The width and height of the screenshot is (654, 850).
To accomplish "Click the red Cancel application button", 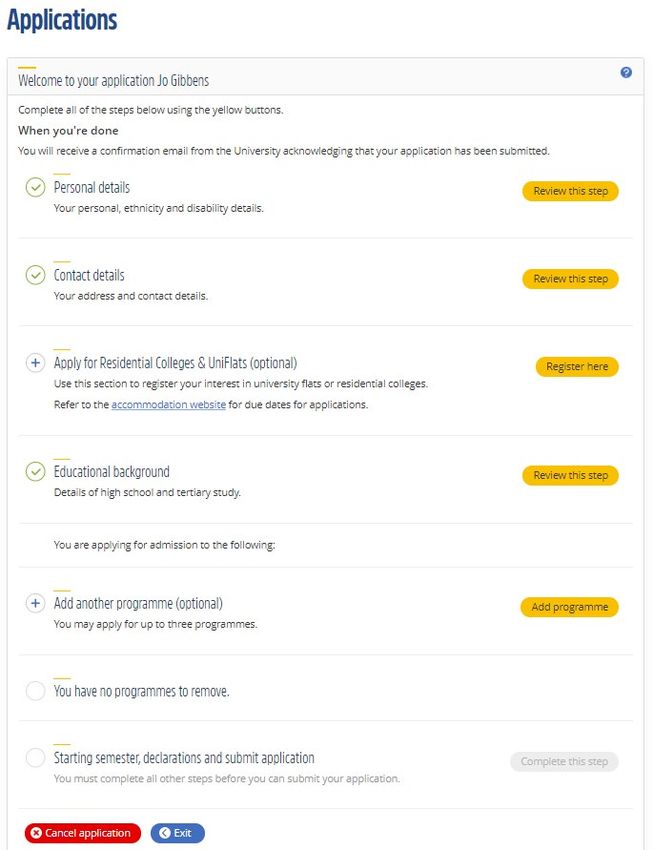I will 82,833.
